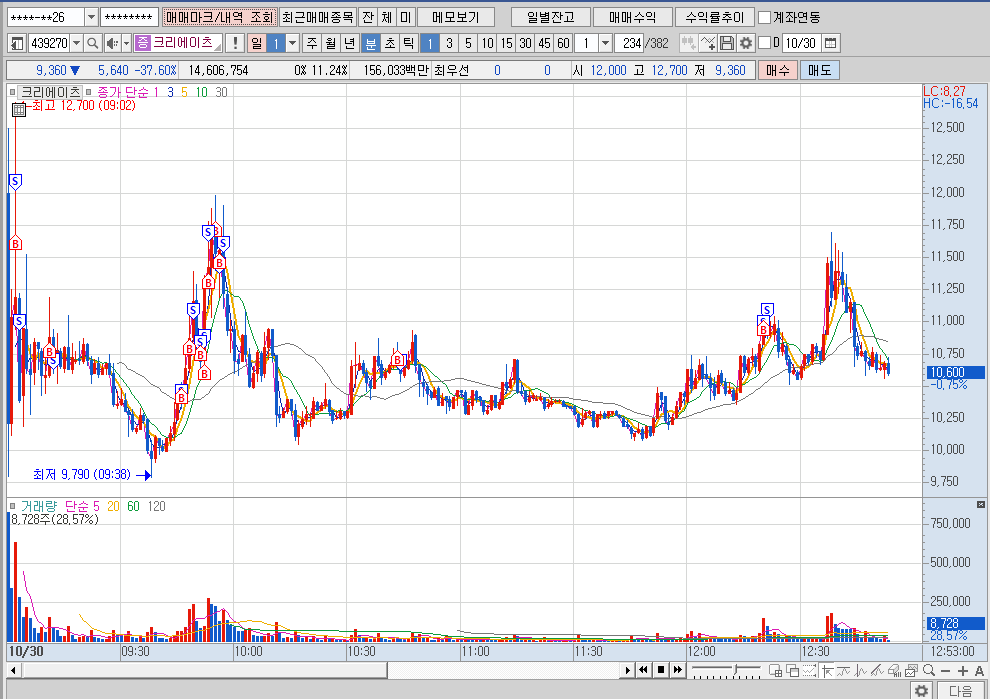
Task: Click the 매도 sell button
Action: pyautogui.click(x=820, y=70)
